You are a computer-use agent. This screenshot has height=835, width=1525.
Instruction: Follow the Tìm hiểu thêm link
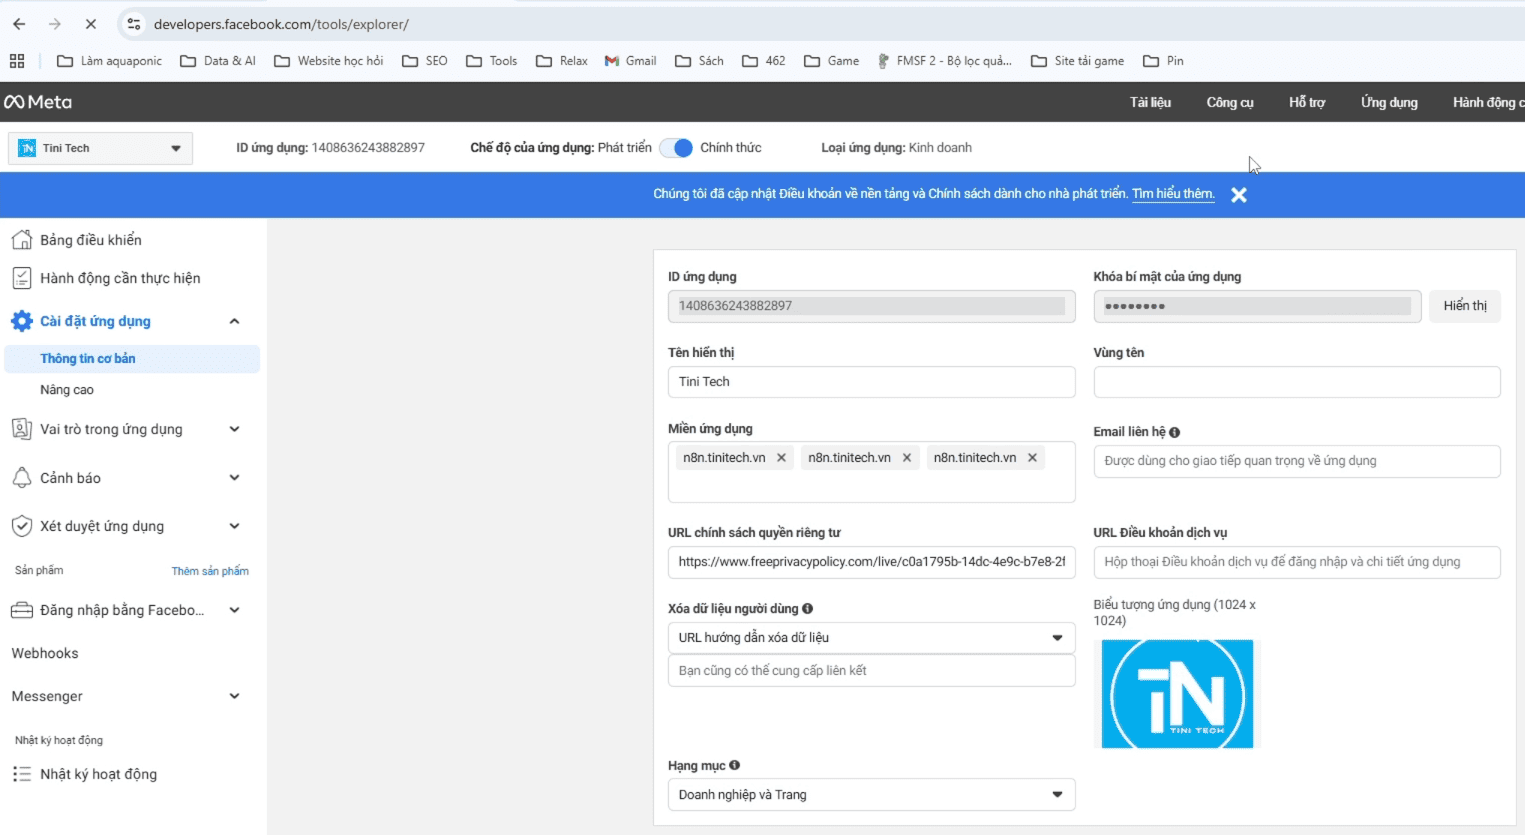[1173, 194]
